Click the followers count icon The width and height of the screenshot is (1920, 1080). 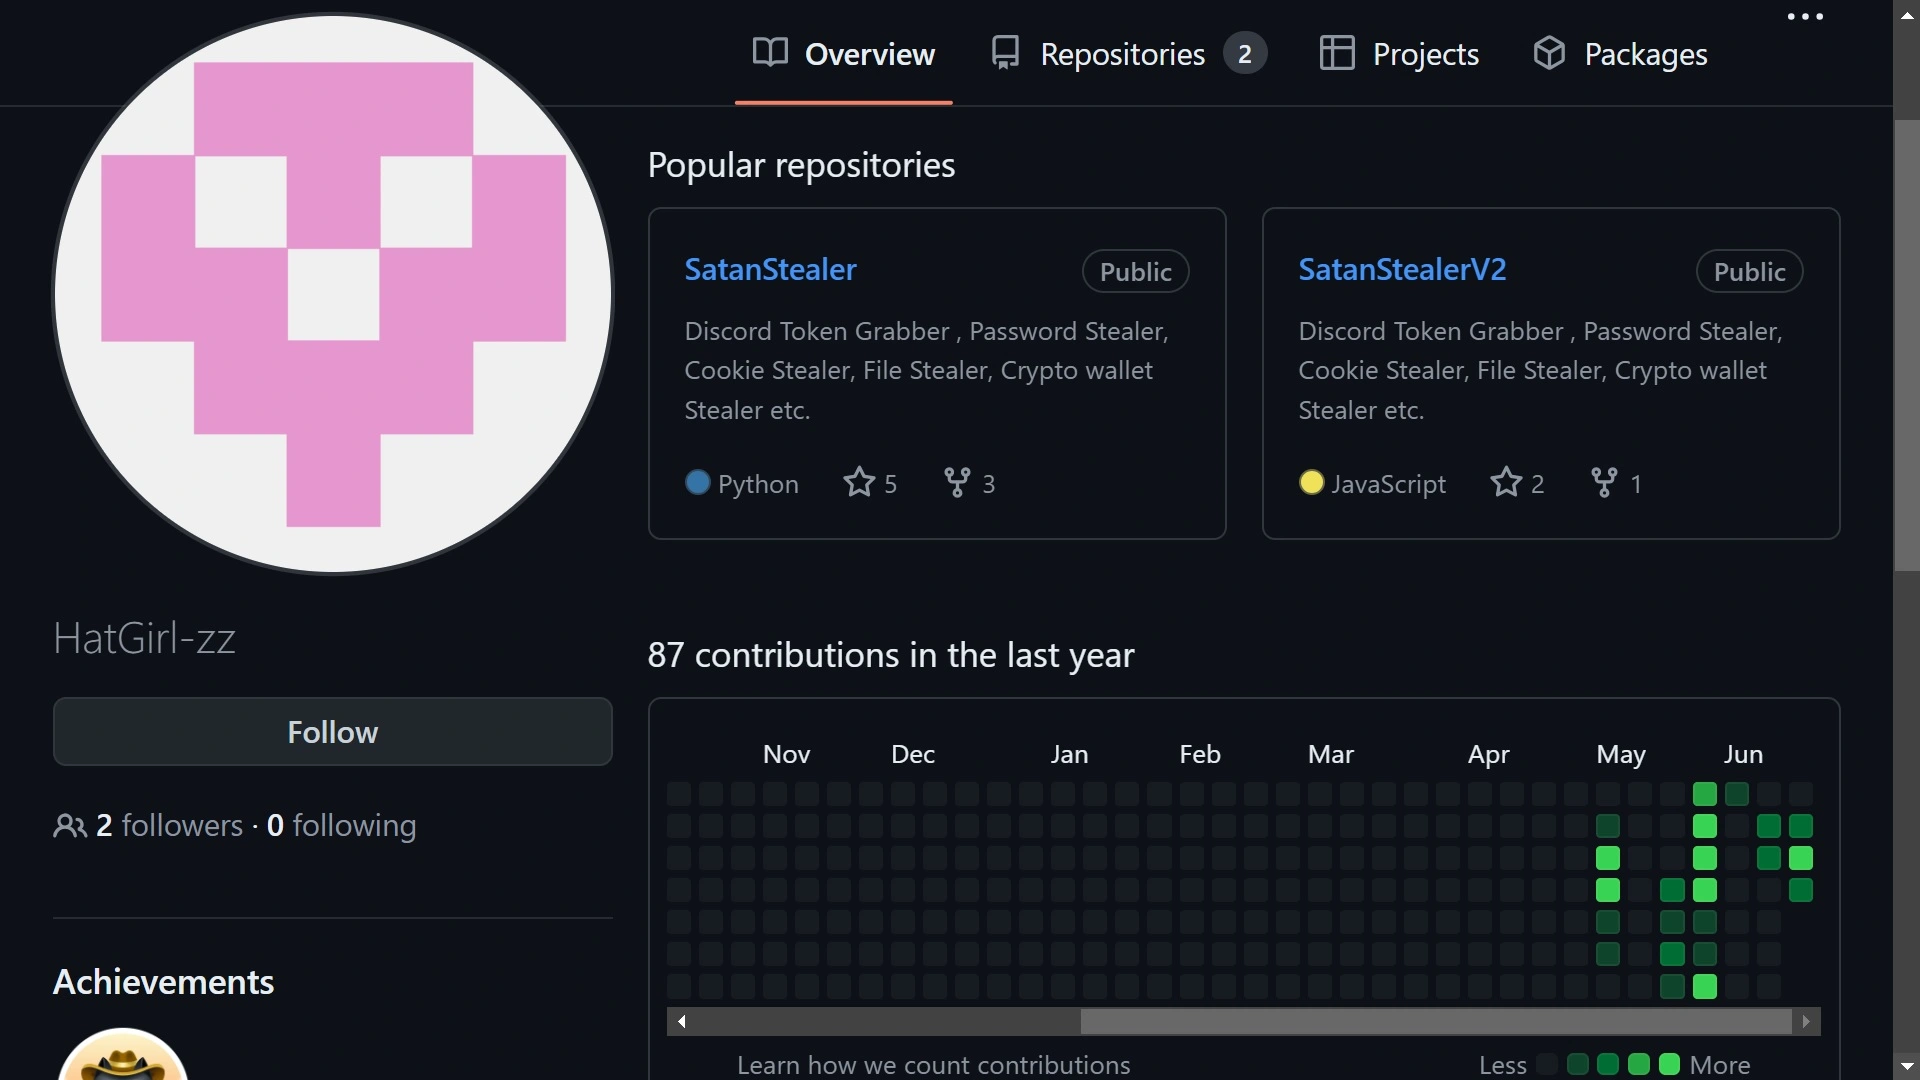pyautogui.click(x=69, y=825)
